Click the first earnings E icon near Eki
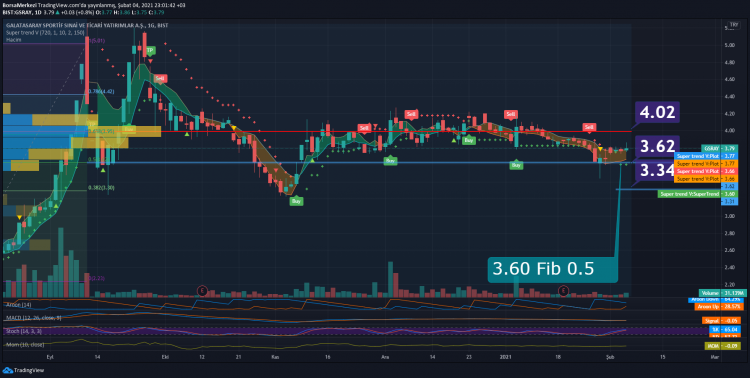The width and height of the screenshot is (750, 378). (203, 290)
